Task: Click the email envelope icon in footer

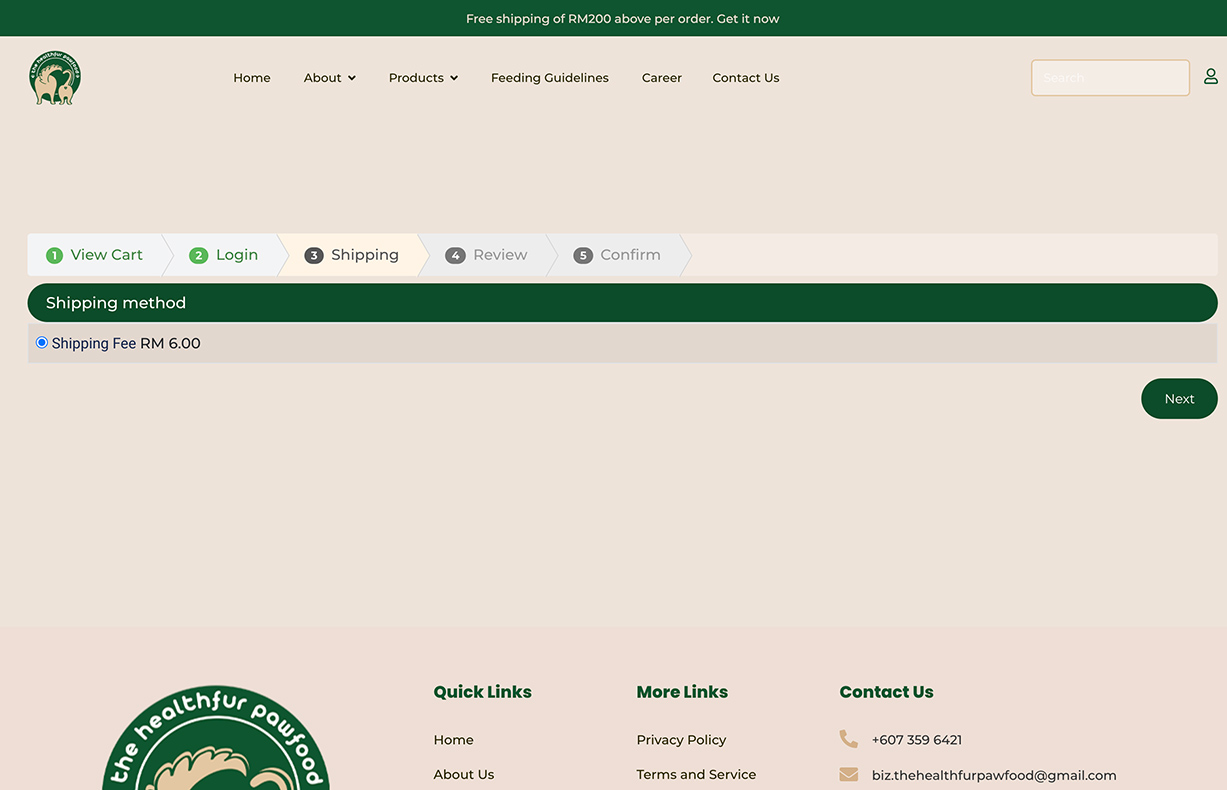Action: (848, 775)
